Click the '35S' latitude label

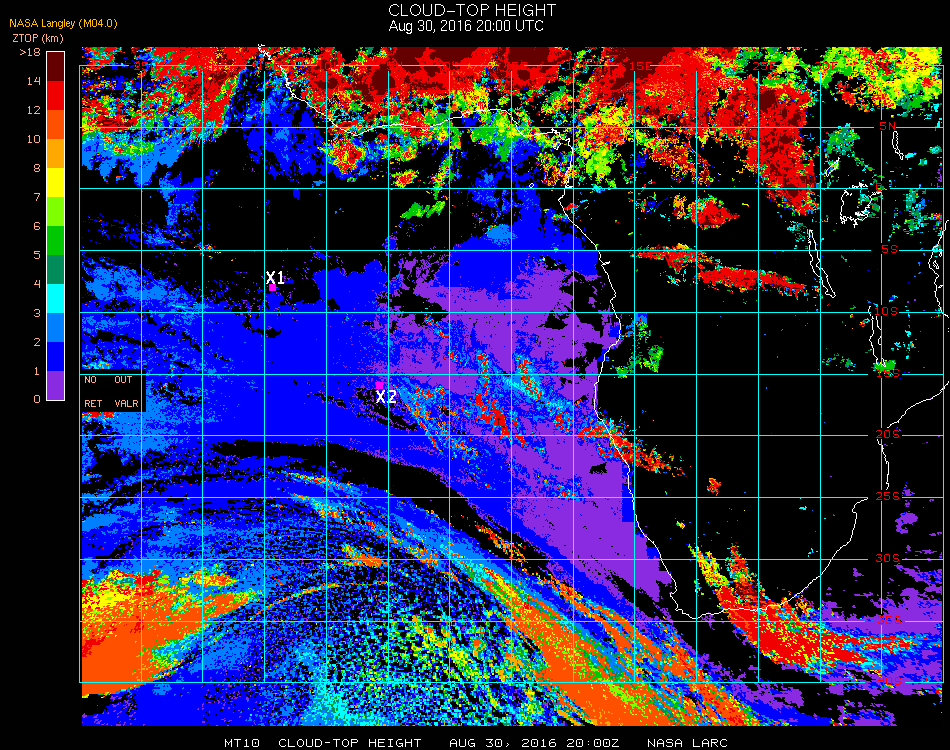889,620
